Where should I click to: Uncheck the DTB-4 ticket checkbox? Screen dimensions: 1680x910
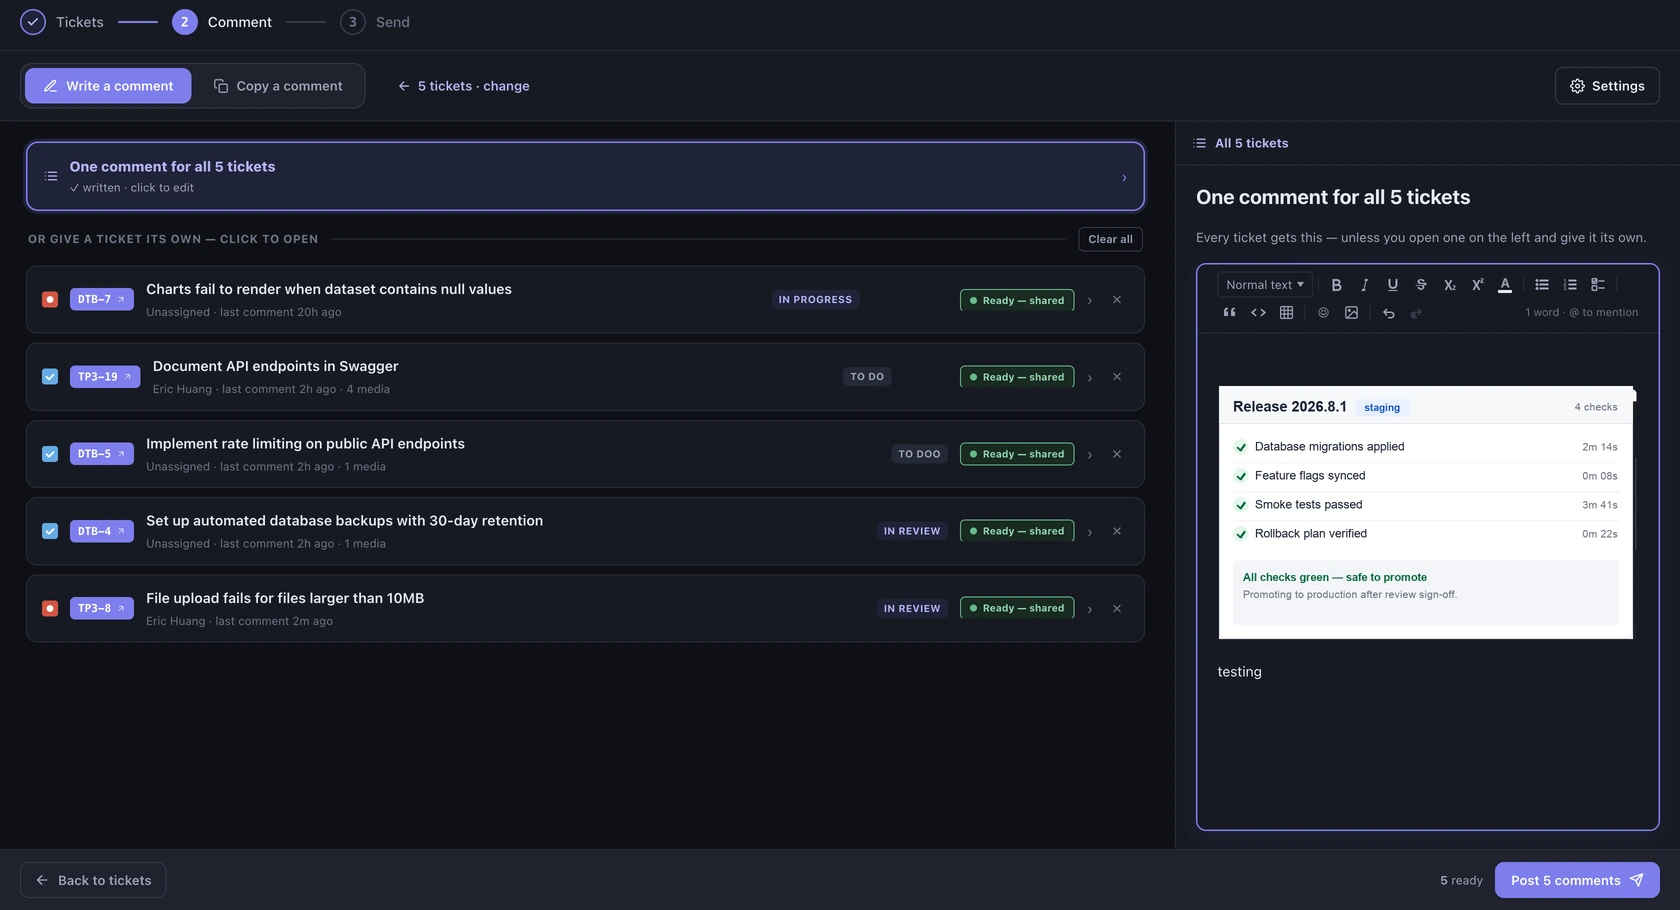point(50,531)
